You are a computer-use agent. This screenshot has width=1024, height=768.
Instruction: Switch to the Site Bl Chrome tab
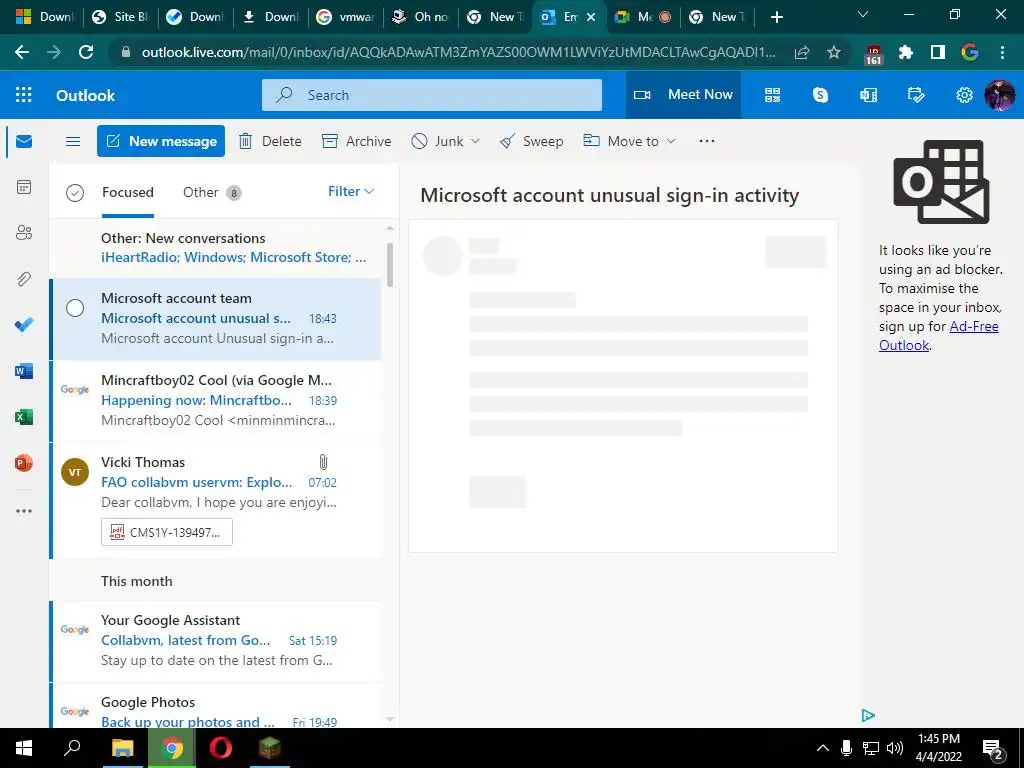click(x=121, y=17)
